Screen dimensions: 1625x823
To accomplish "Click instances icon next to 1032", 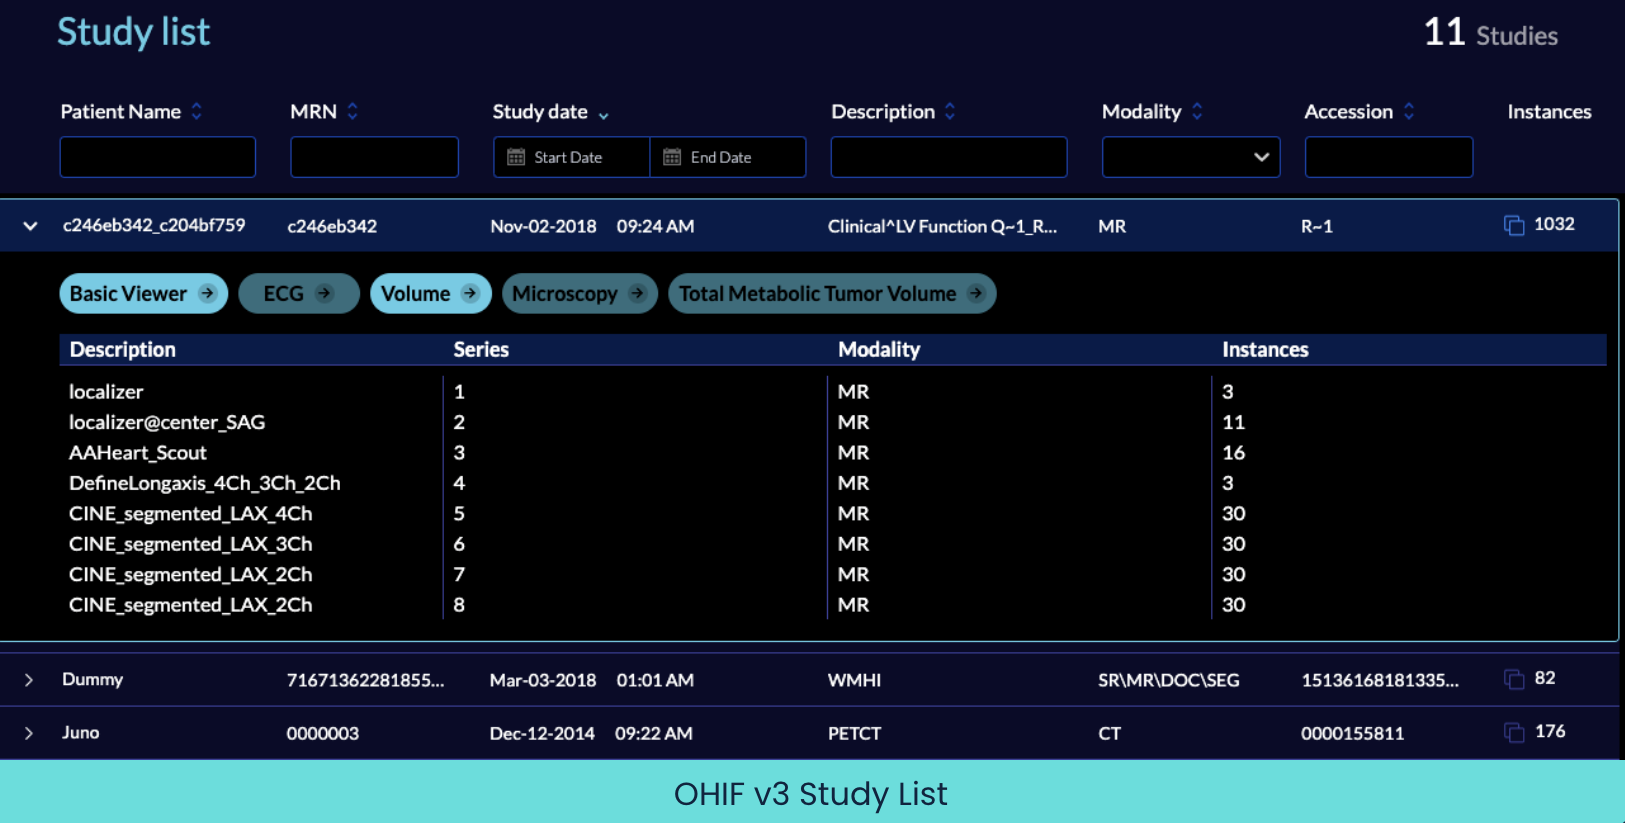I will click(x=1514, y=225).
